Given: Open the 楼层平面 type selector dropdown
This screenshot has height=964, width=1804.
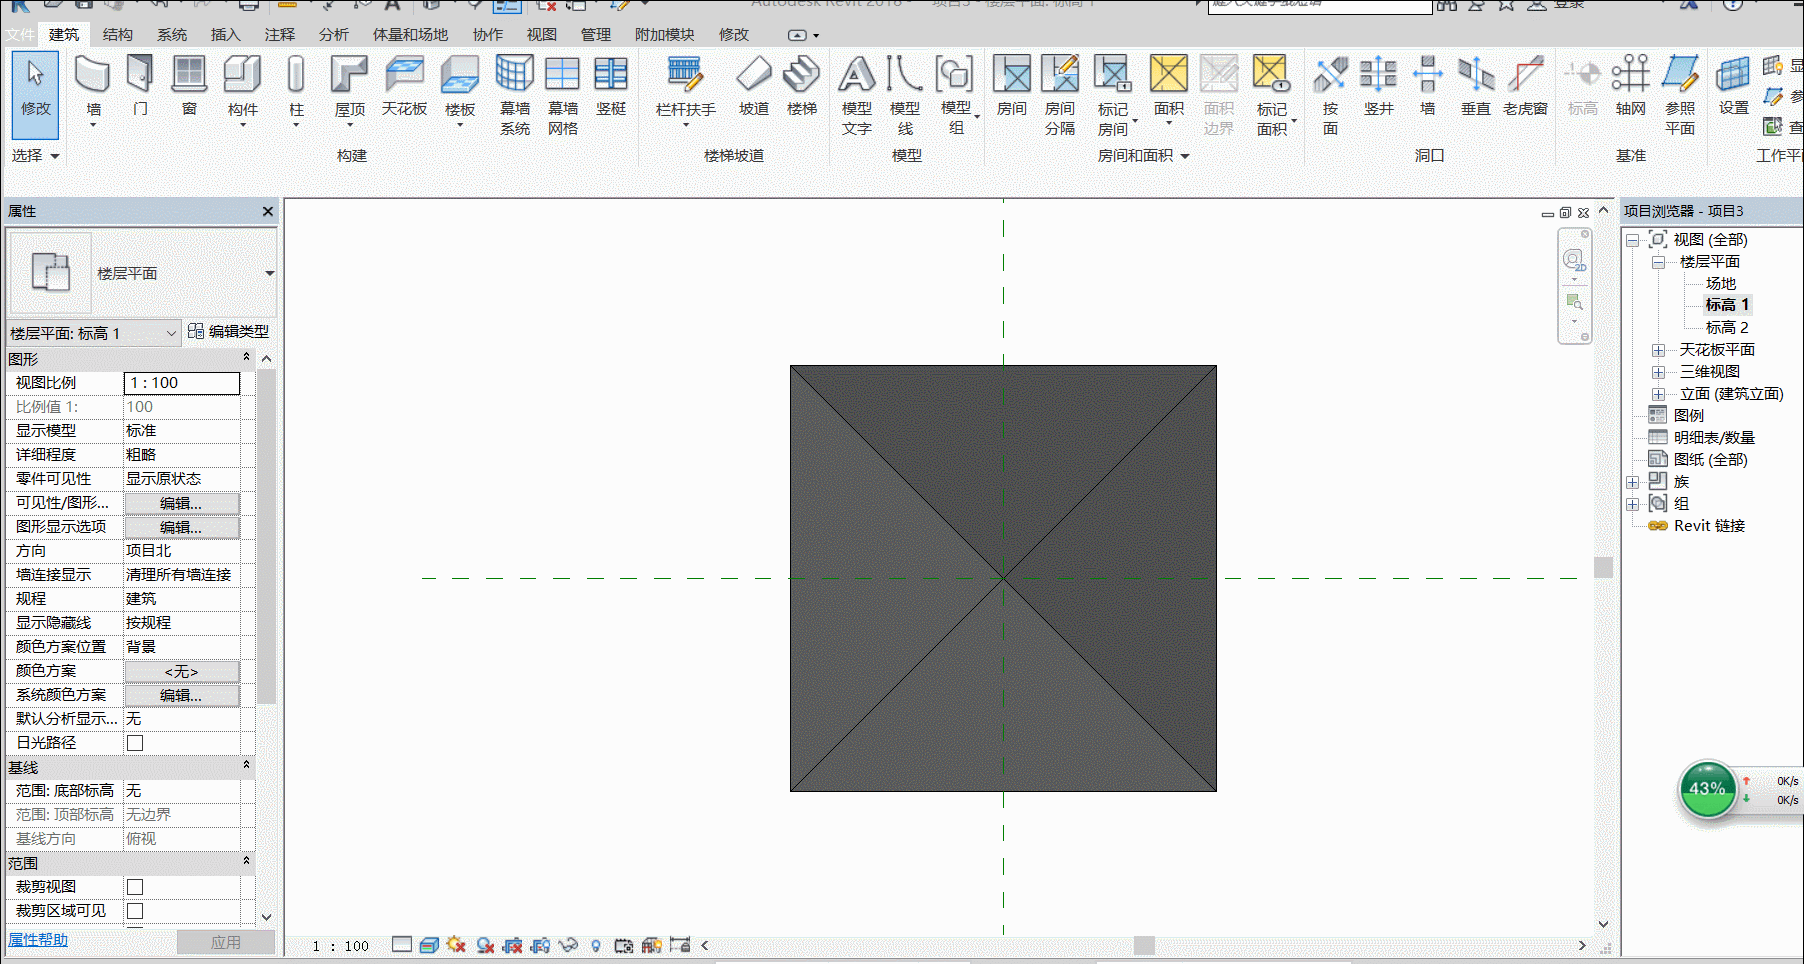Looking at the screenshot, I should pos(269,273).
